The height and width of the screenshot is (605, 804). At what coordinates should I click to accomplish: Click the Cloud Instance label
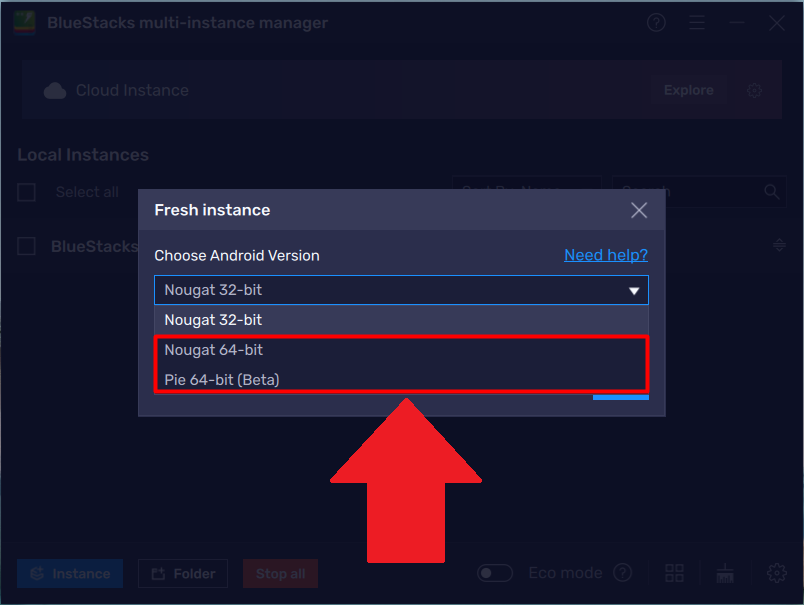(132, 90)
